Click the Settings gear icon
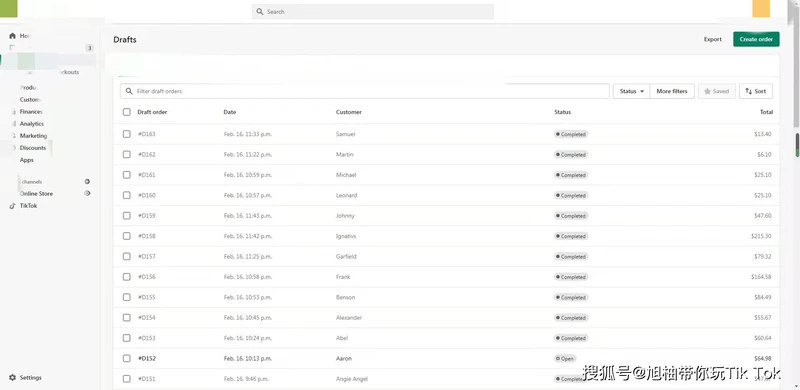This screenshot has width=800, height=390. click(x=13, y=378)
